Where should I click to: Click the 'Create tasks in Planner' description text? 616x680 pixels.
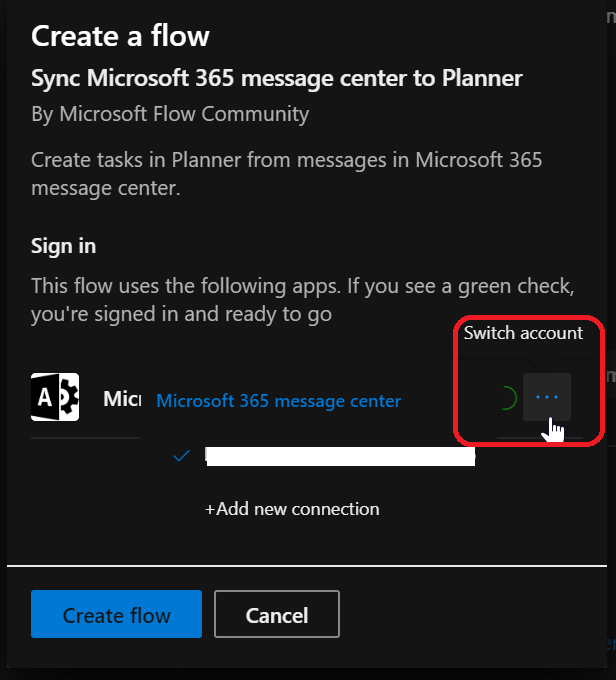click(x=287, y=173)
